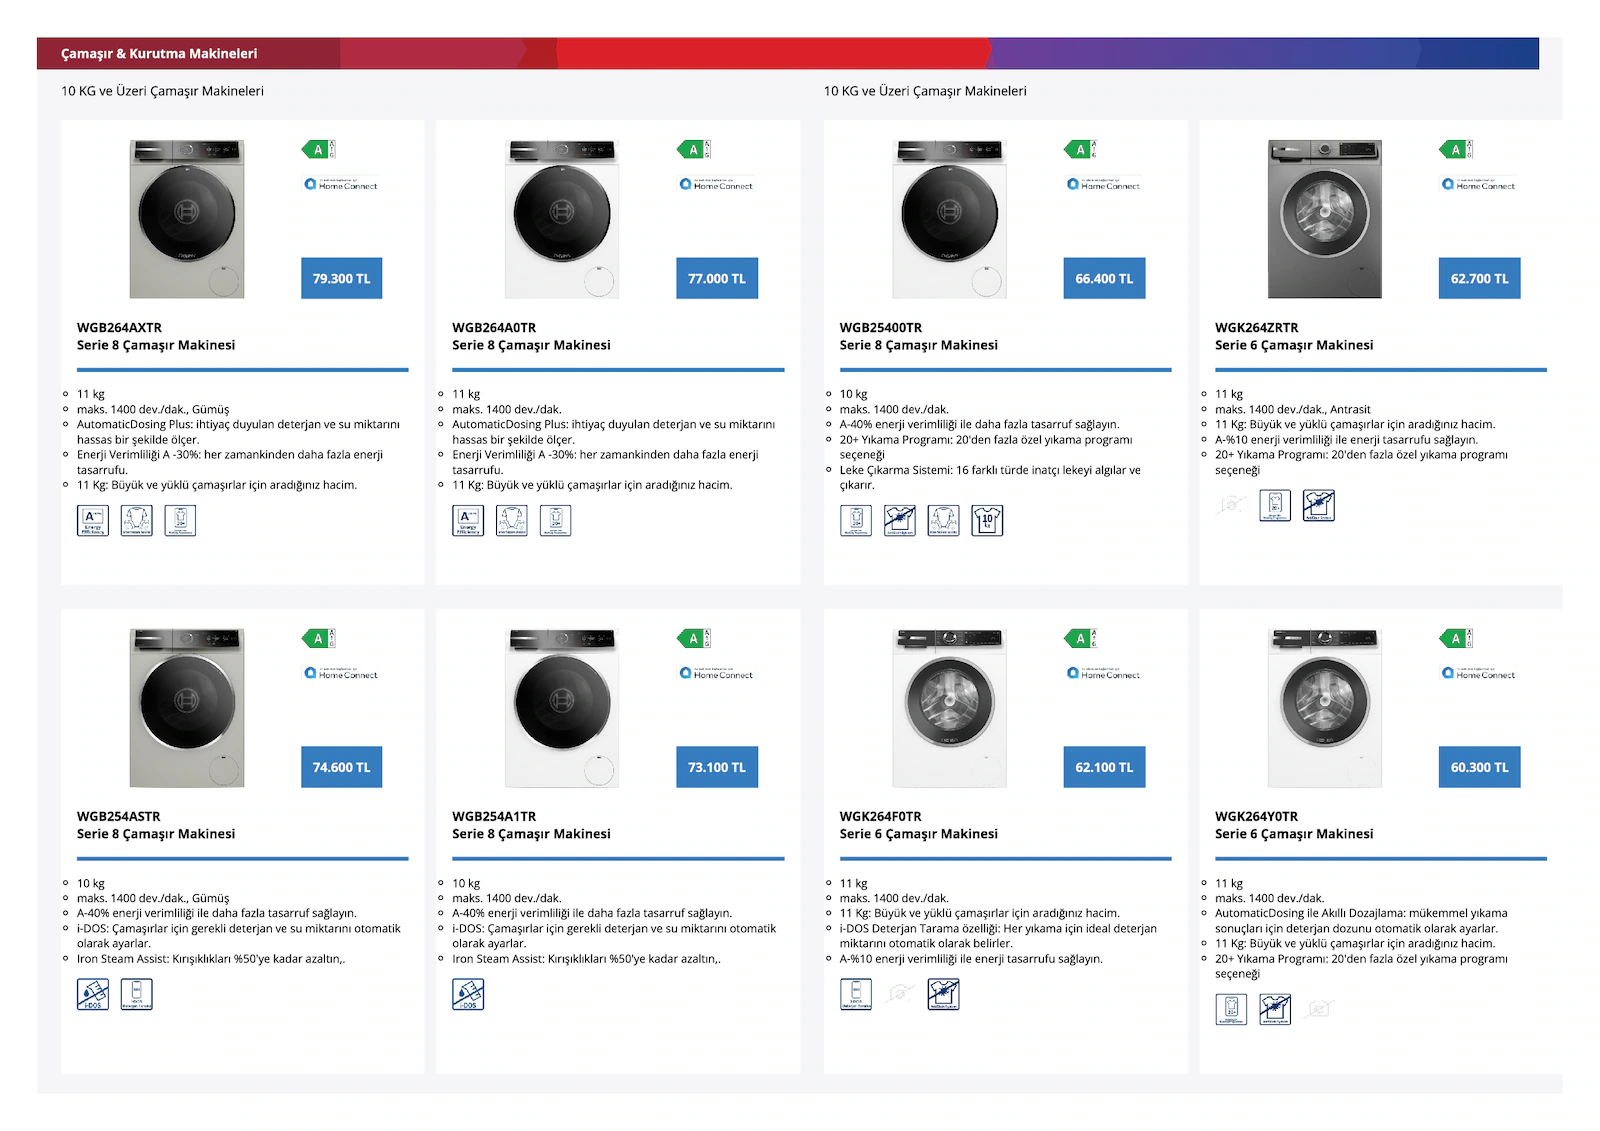
Task: Click the 'WGB254A1TR' model name
Action: (494, 816)
